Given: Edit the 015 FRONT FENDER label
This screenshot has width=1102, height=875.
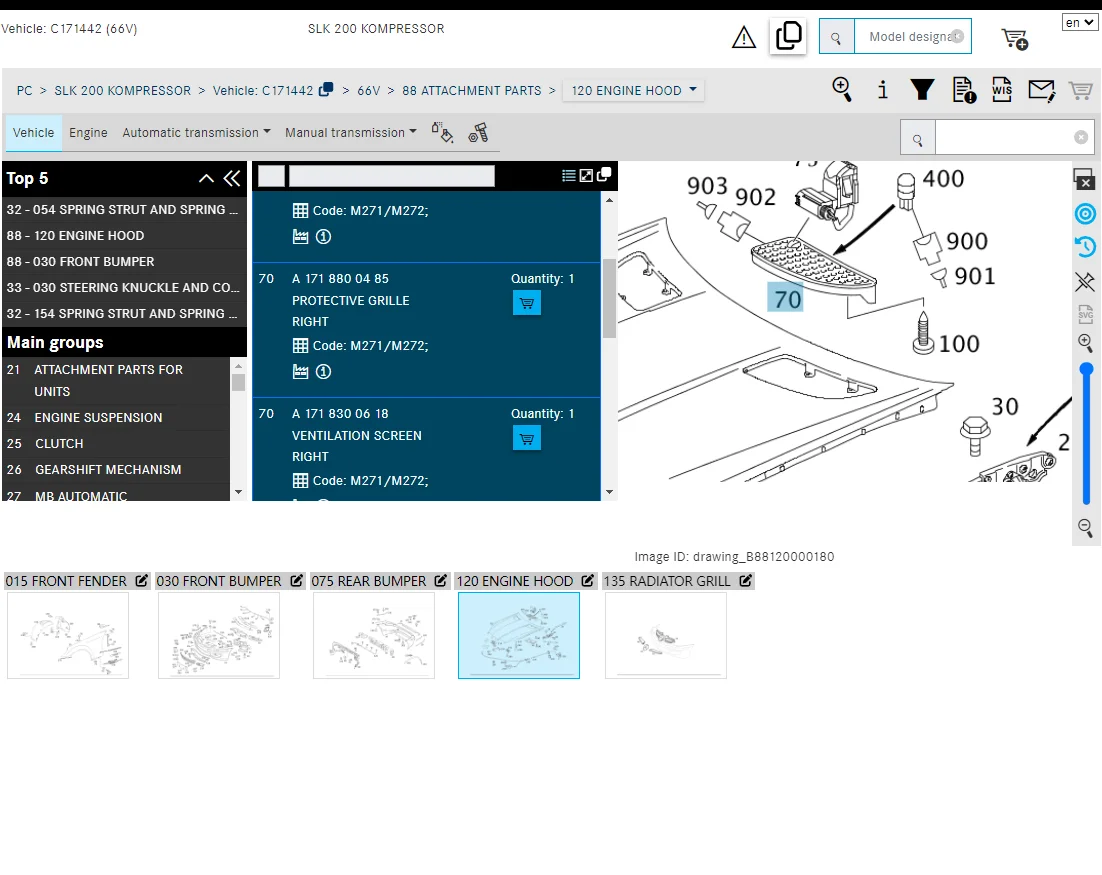Looking at the screenshot, I should click(141, 581).
